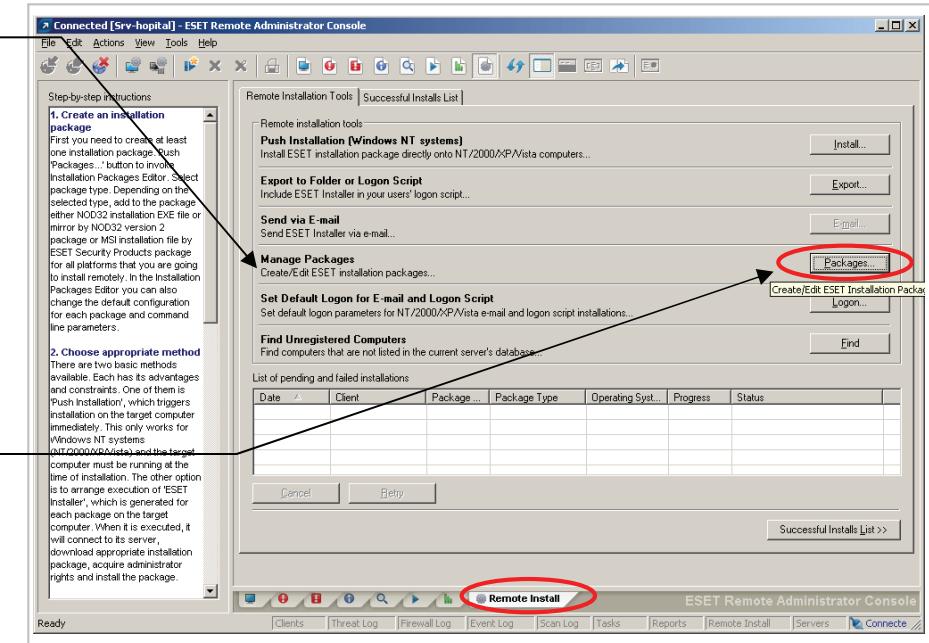Click 'Servers' in the status bar
929x643 pixels.
(812, 623)
